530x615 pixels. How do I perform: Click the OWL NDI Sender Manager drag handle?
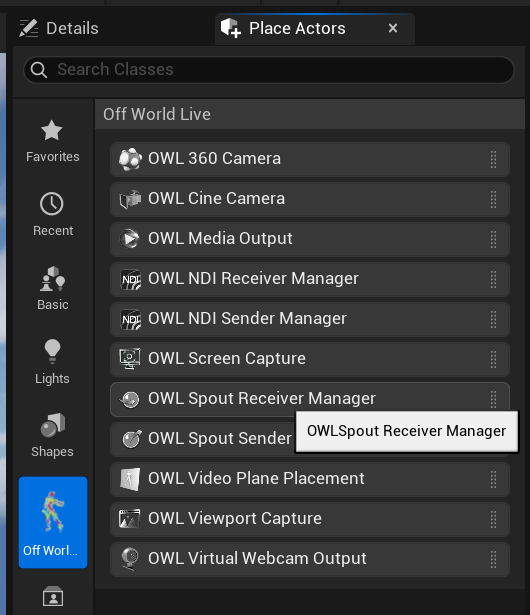pyautogui.click(x=494, y=319)
